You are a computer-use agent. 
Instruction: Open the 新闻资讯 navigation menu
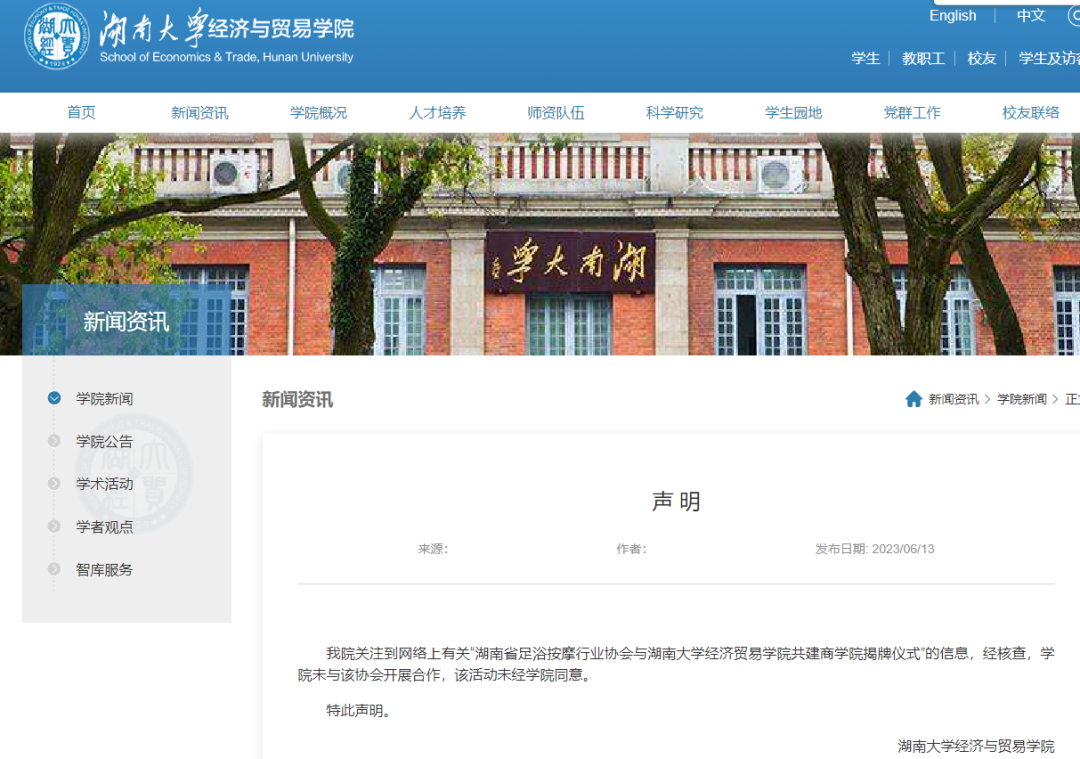click(x=199, y=112)
